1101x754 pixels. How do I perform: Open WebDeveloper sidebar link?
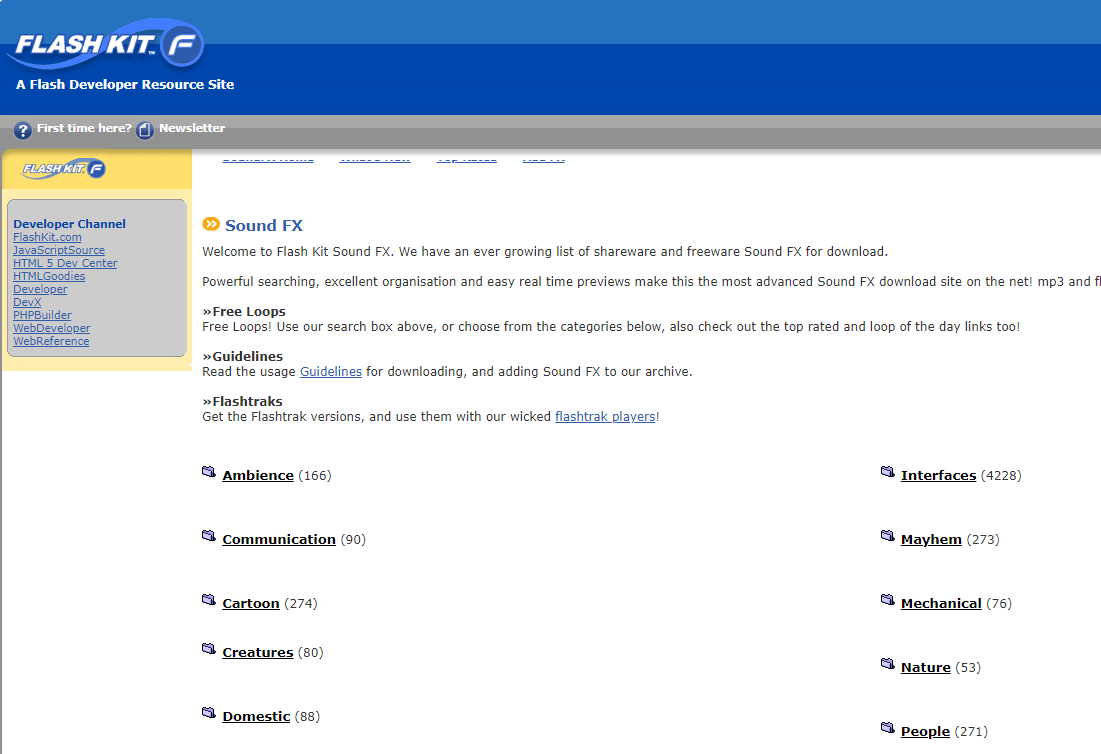pos(51,328)
